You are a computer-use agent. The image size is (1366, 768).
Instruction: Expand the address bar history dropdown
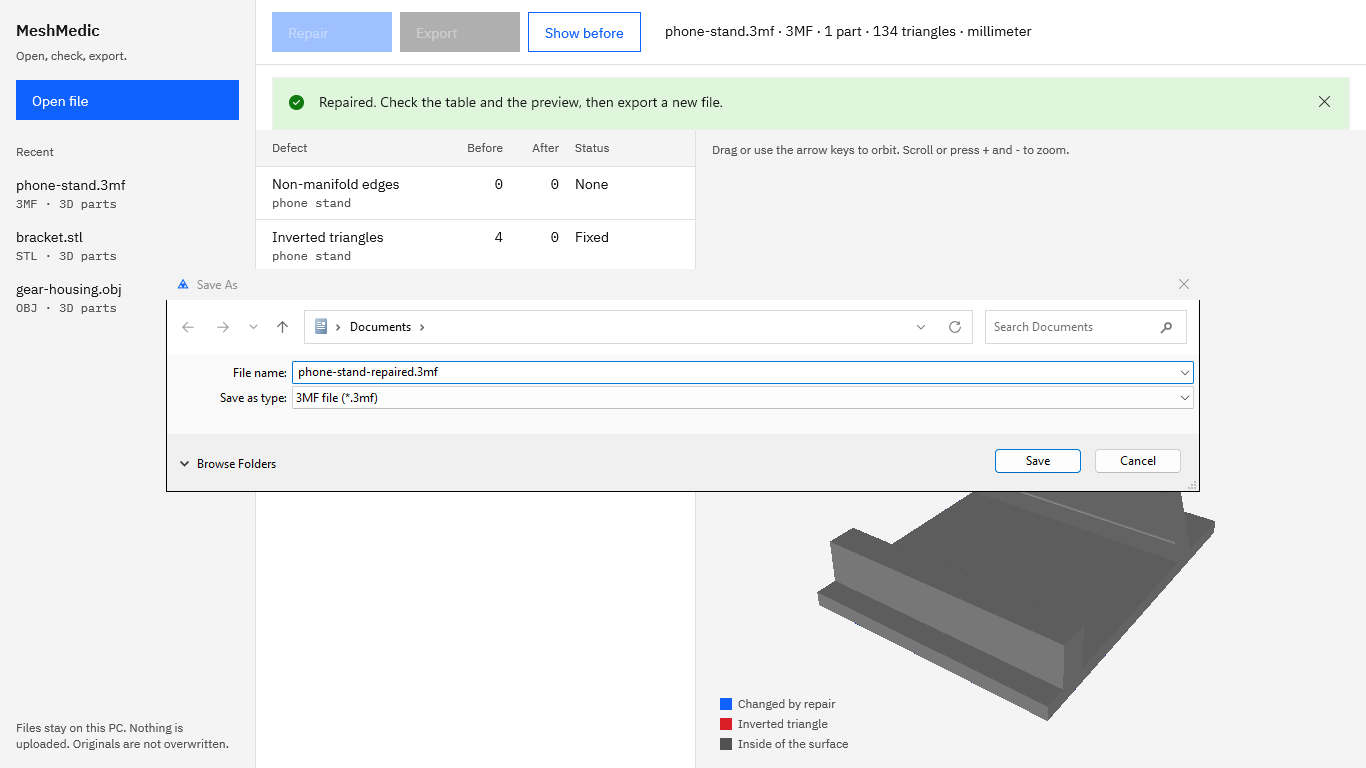(921, 327)
